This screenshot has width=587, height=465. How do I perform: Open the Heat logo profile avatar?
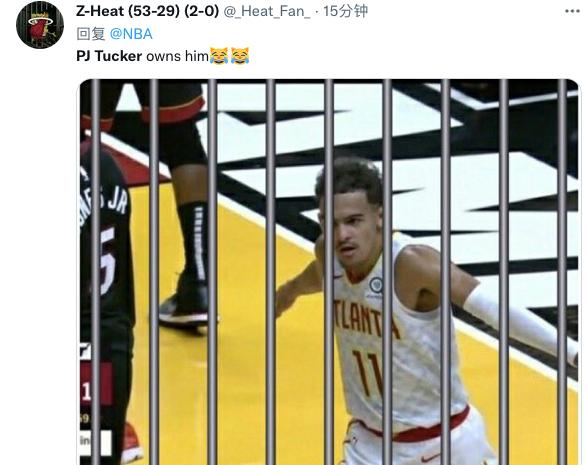pyautogui.click(x=40, y=25)
